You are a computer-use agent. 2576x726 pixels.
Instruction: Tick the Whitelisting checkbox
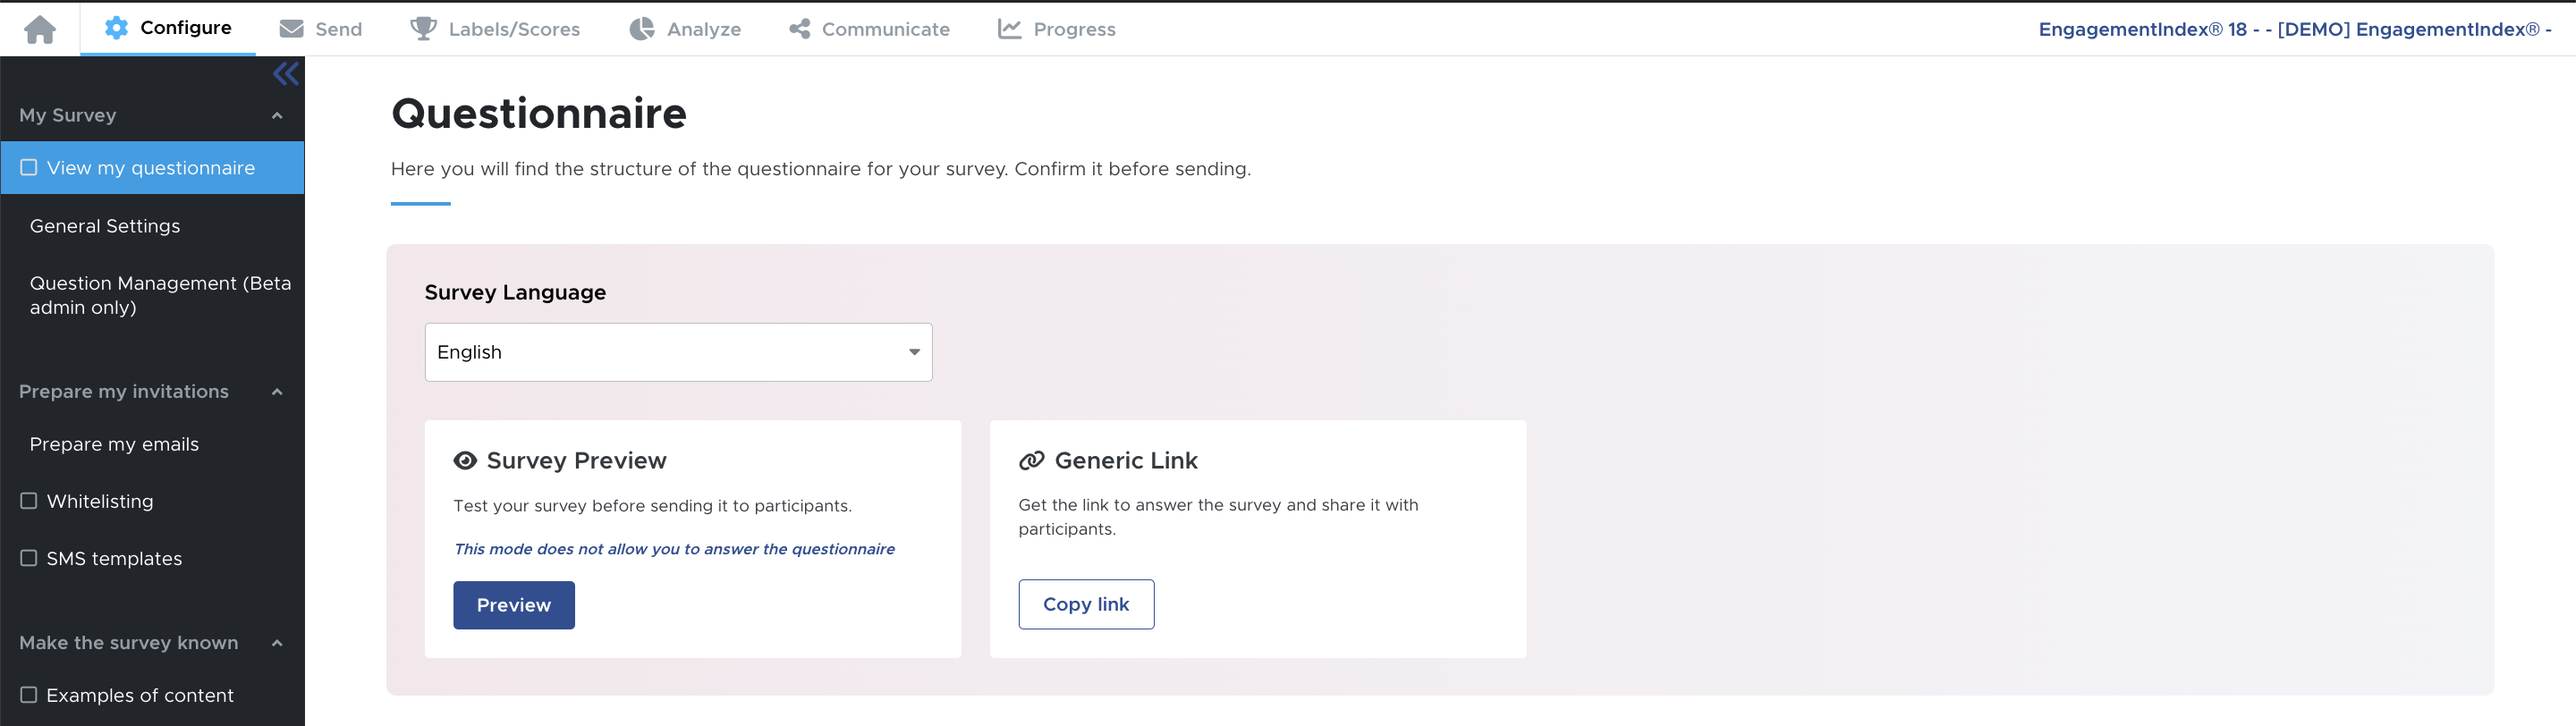coord(29,501)
